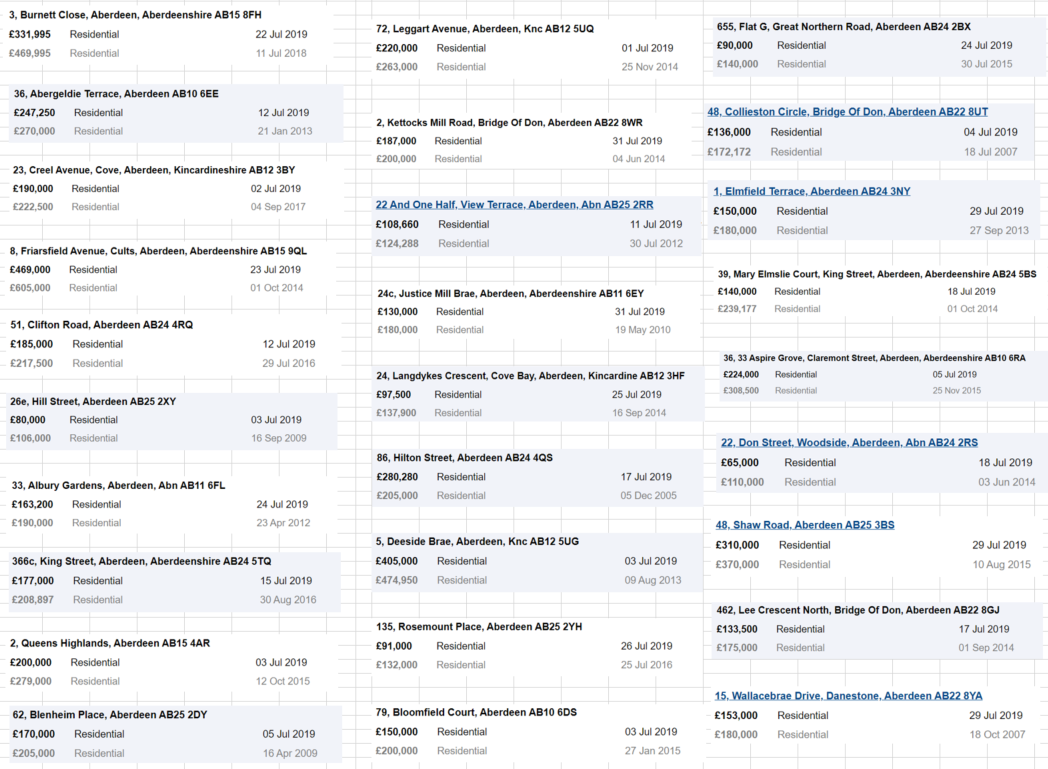This screenshot has height=769, width=1048.
Task: Select the £308,500 Aspire Grove previous price
Action: click(741, 391)
